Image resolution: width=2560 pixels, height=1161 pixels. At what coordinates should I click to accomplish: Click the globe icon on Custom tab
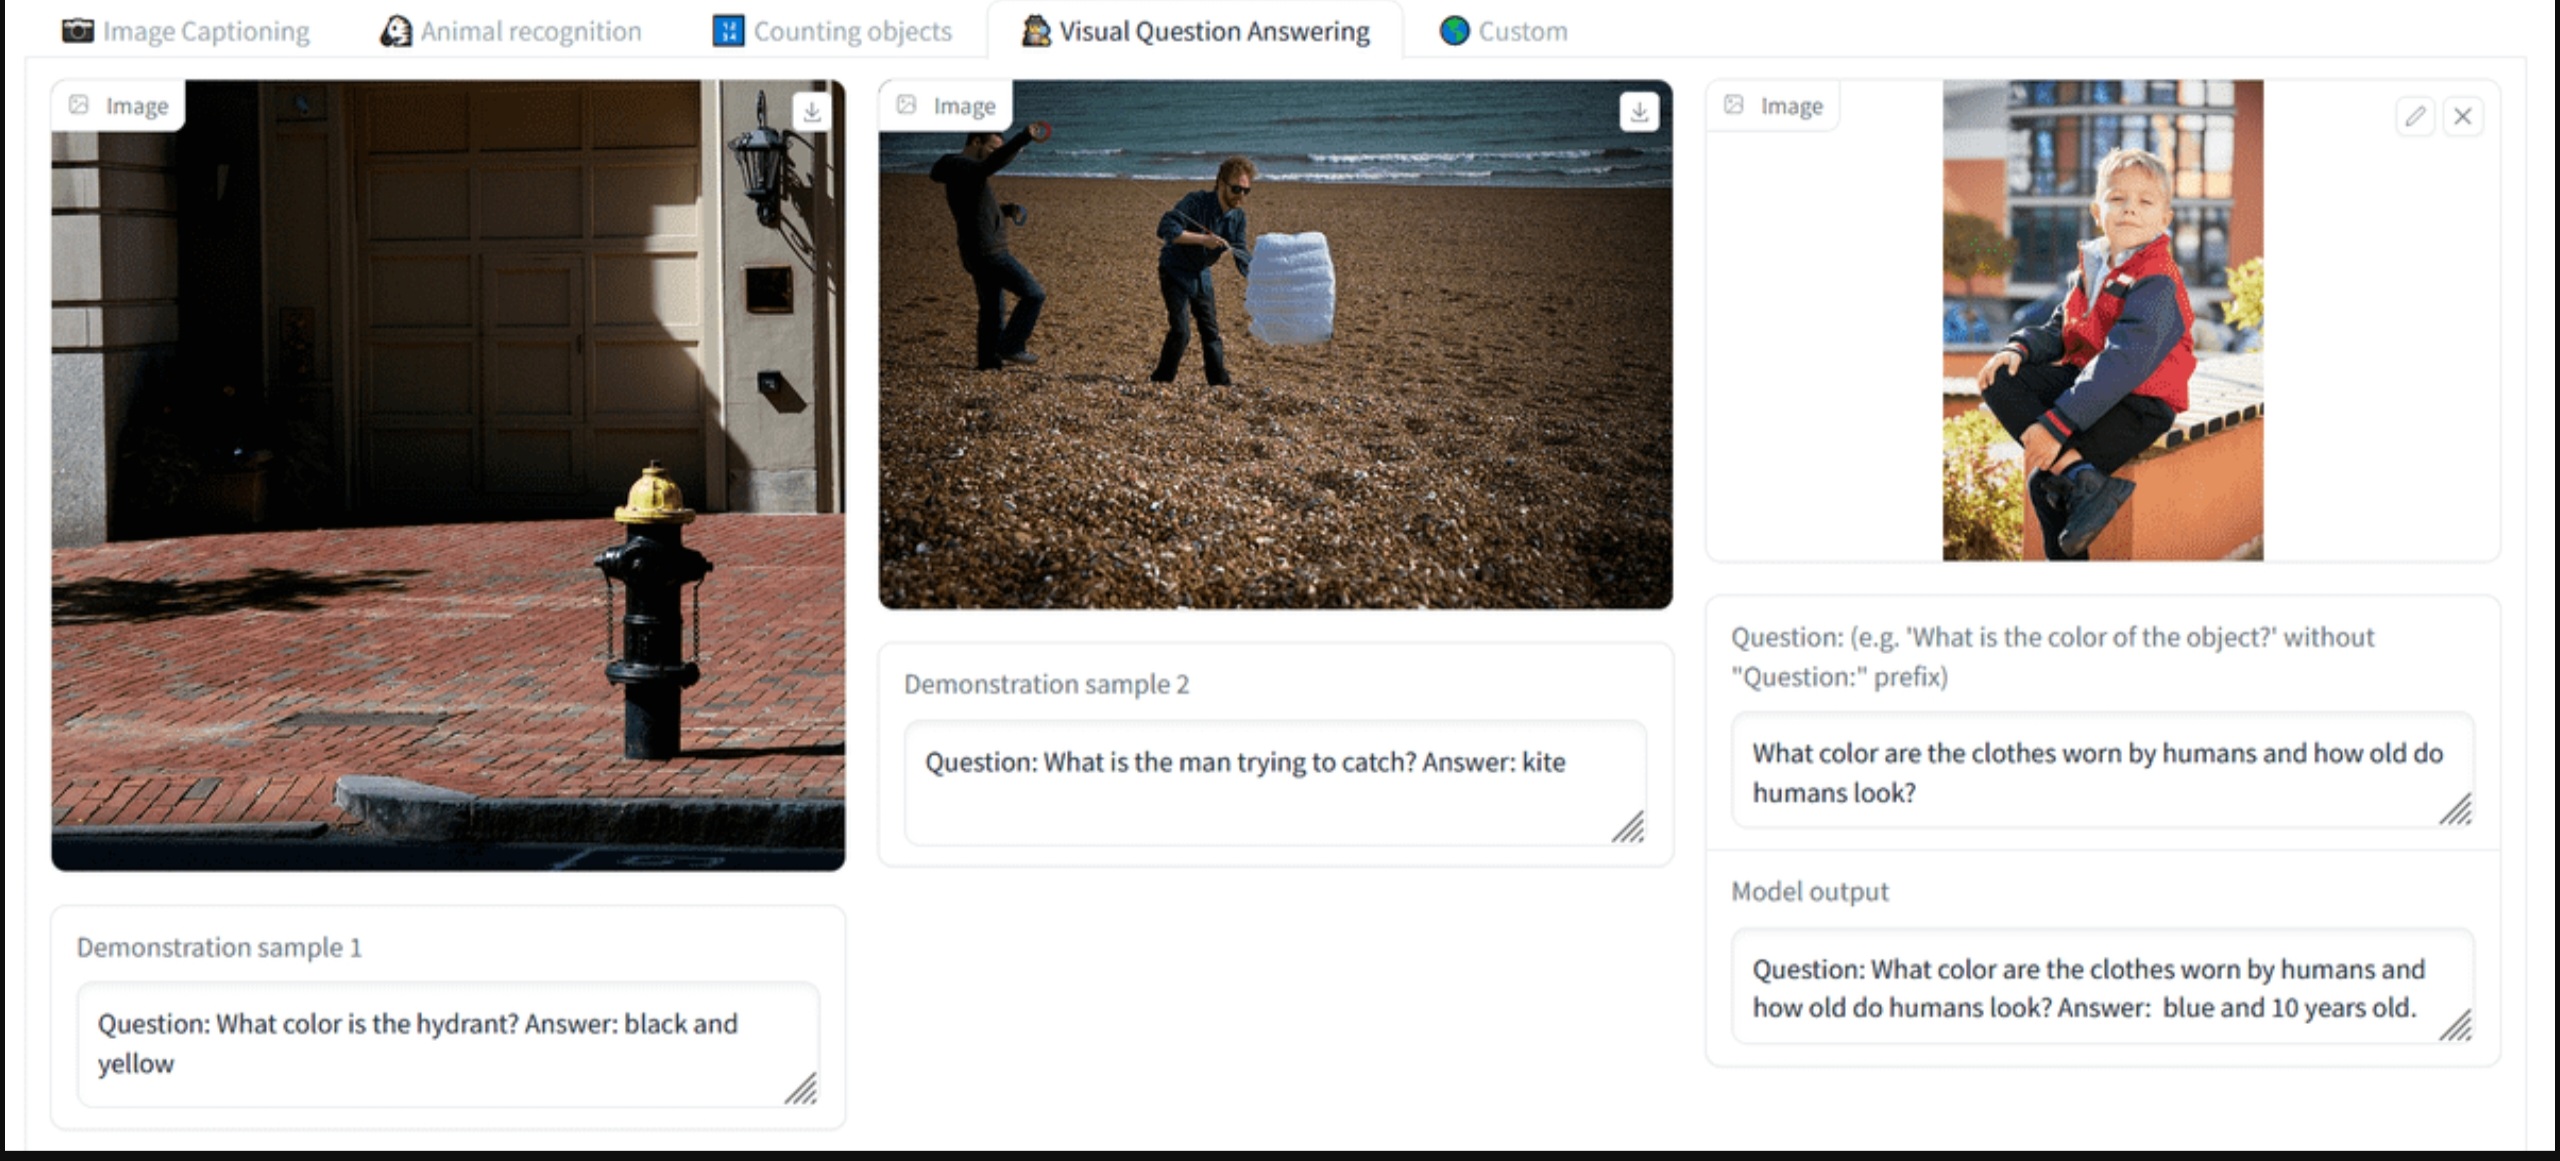(x=1454, y=31)
